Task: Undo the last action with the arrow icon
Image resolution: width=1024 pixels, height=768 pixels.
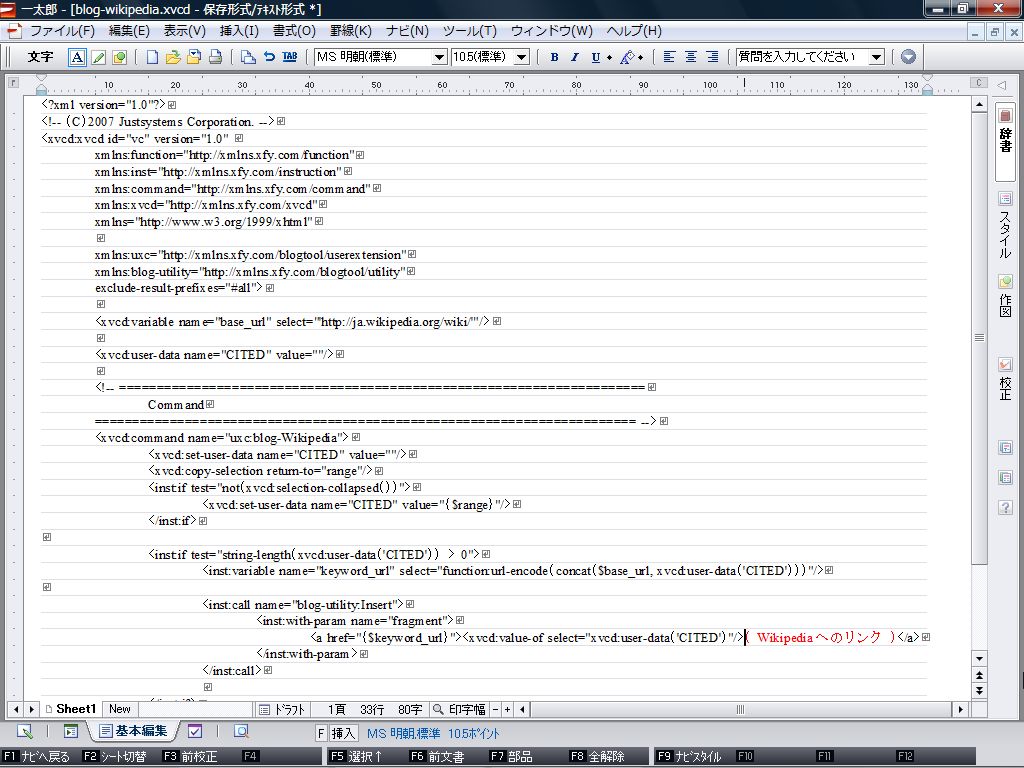Action: pyautogui.click(x=269, y=57)
